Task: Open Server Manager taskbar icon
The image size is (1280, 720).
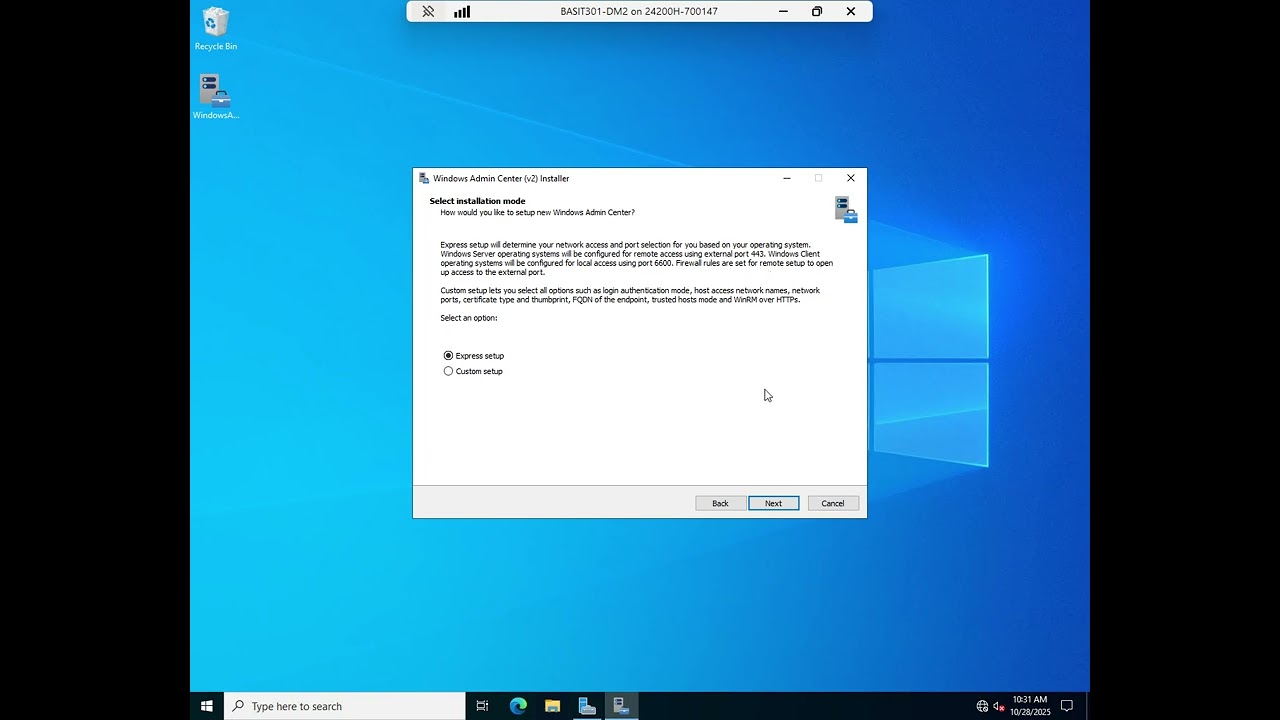Action: pos(587,706)
